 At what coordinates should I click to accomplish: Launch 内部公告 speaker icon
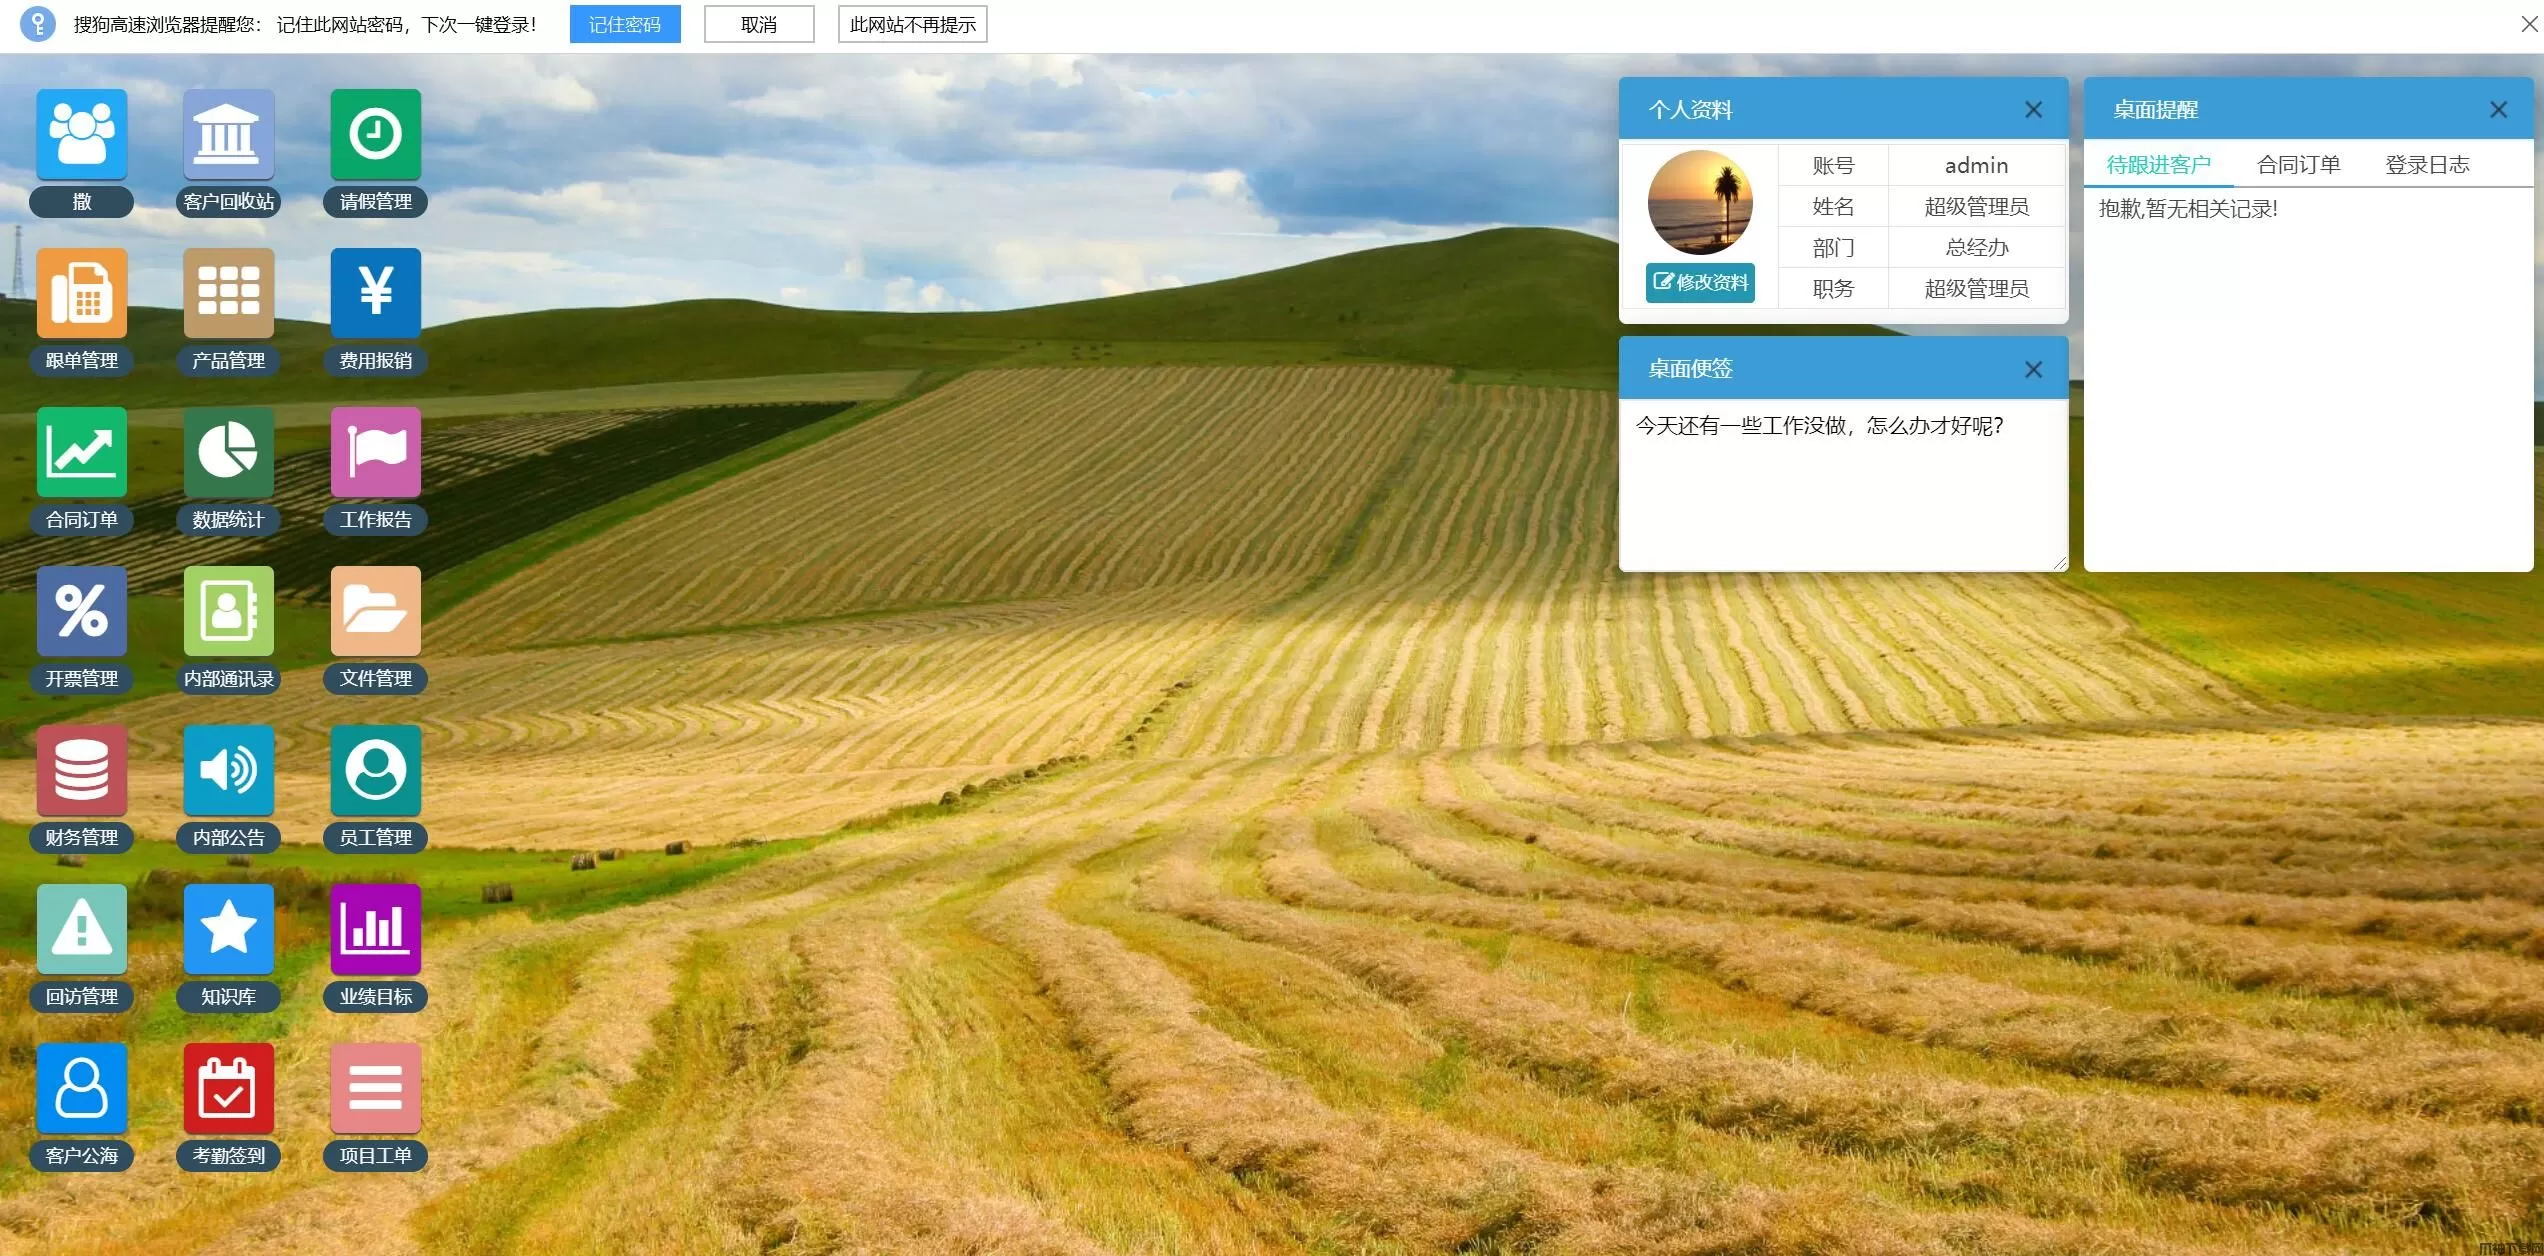pyautogui.click(x=228, y=770)
